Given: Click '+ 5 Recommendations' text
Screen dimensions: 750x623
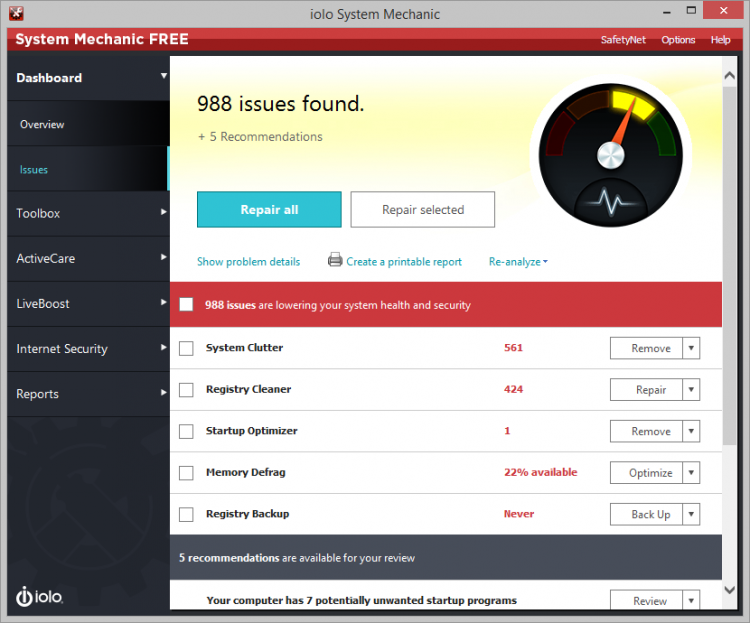Looking at the screenshot, I should click(260, 137).
